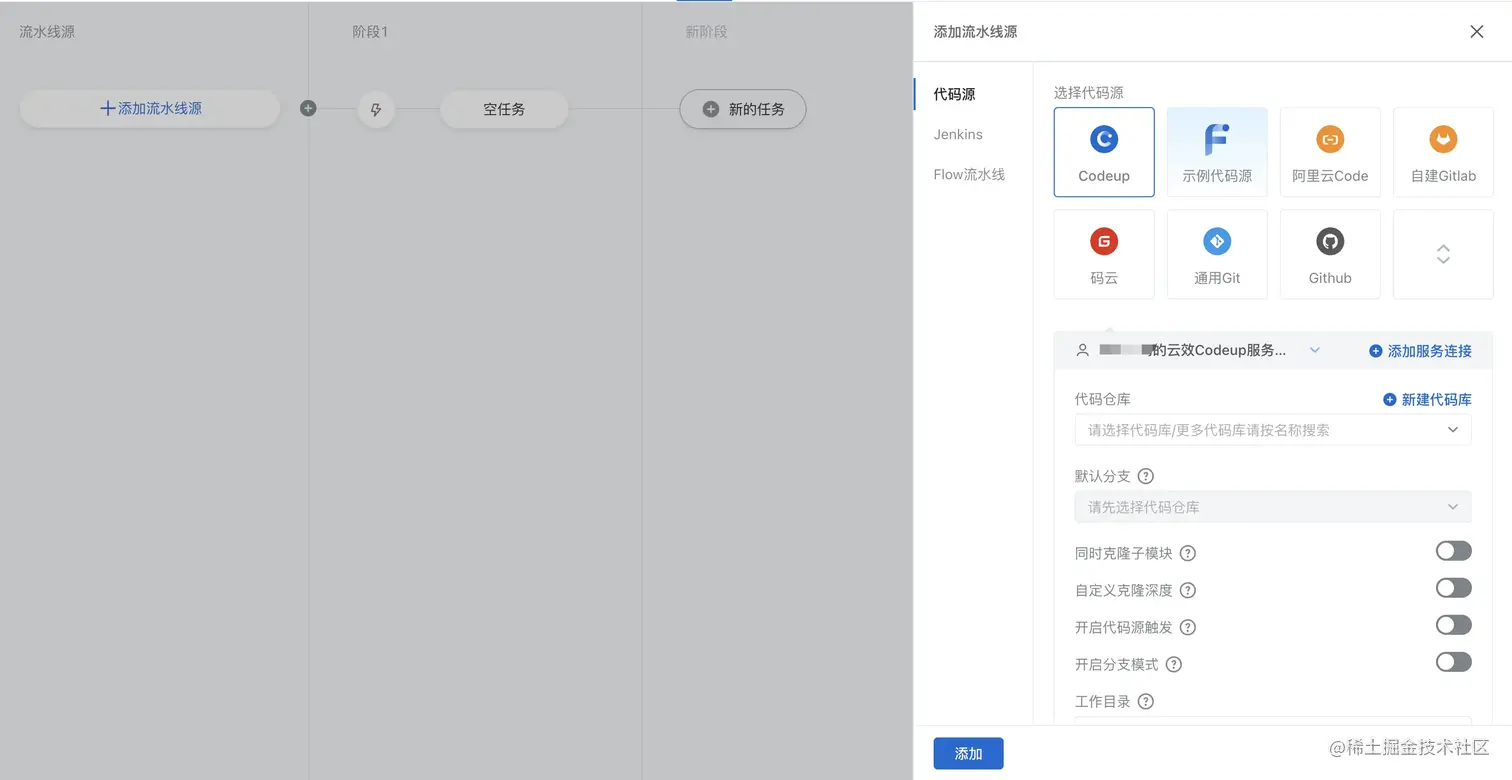Click the 工作目录 input field

[x=1273, y=719]
